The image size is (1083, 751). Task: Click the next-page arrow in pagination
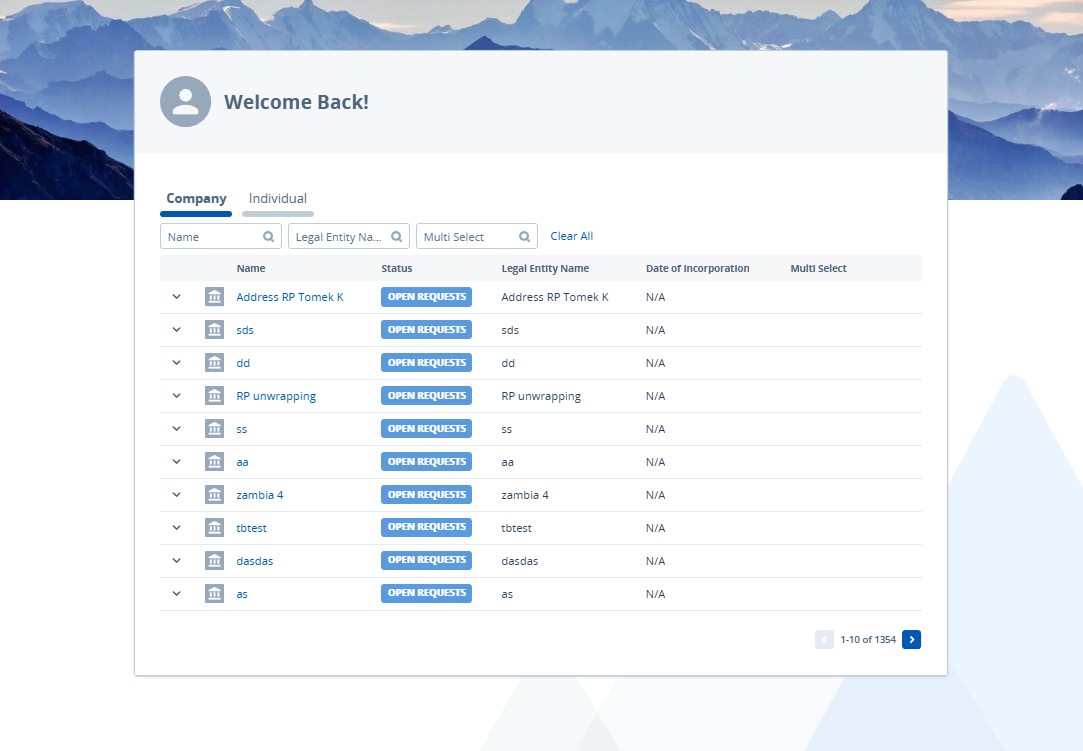click(911, 639)
